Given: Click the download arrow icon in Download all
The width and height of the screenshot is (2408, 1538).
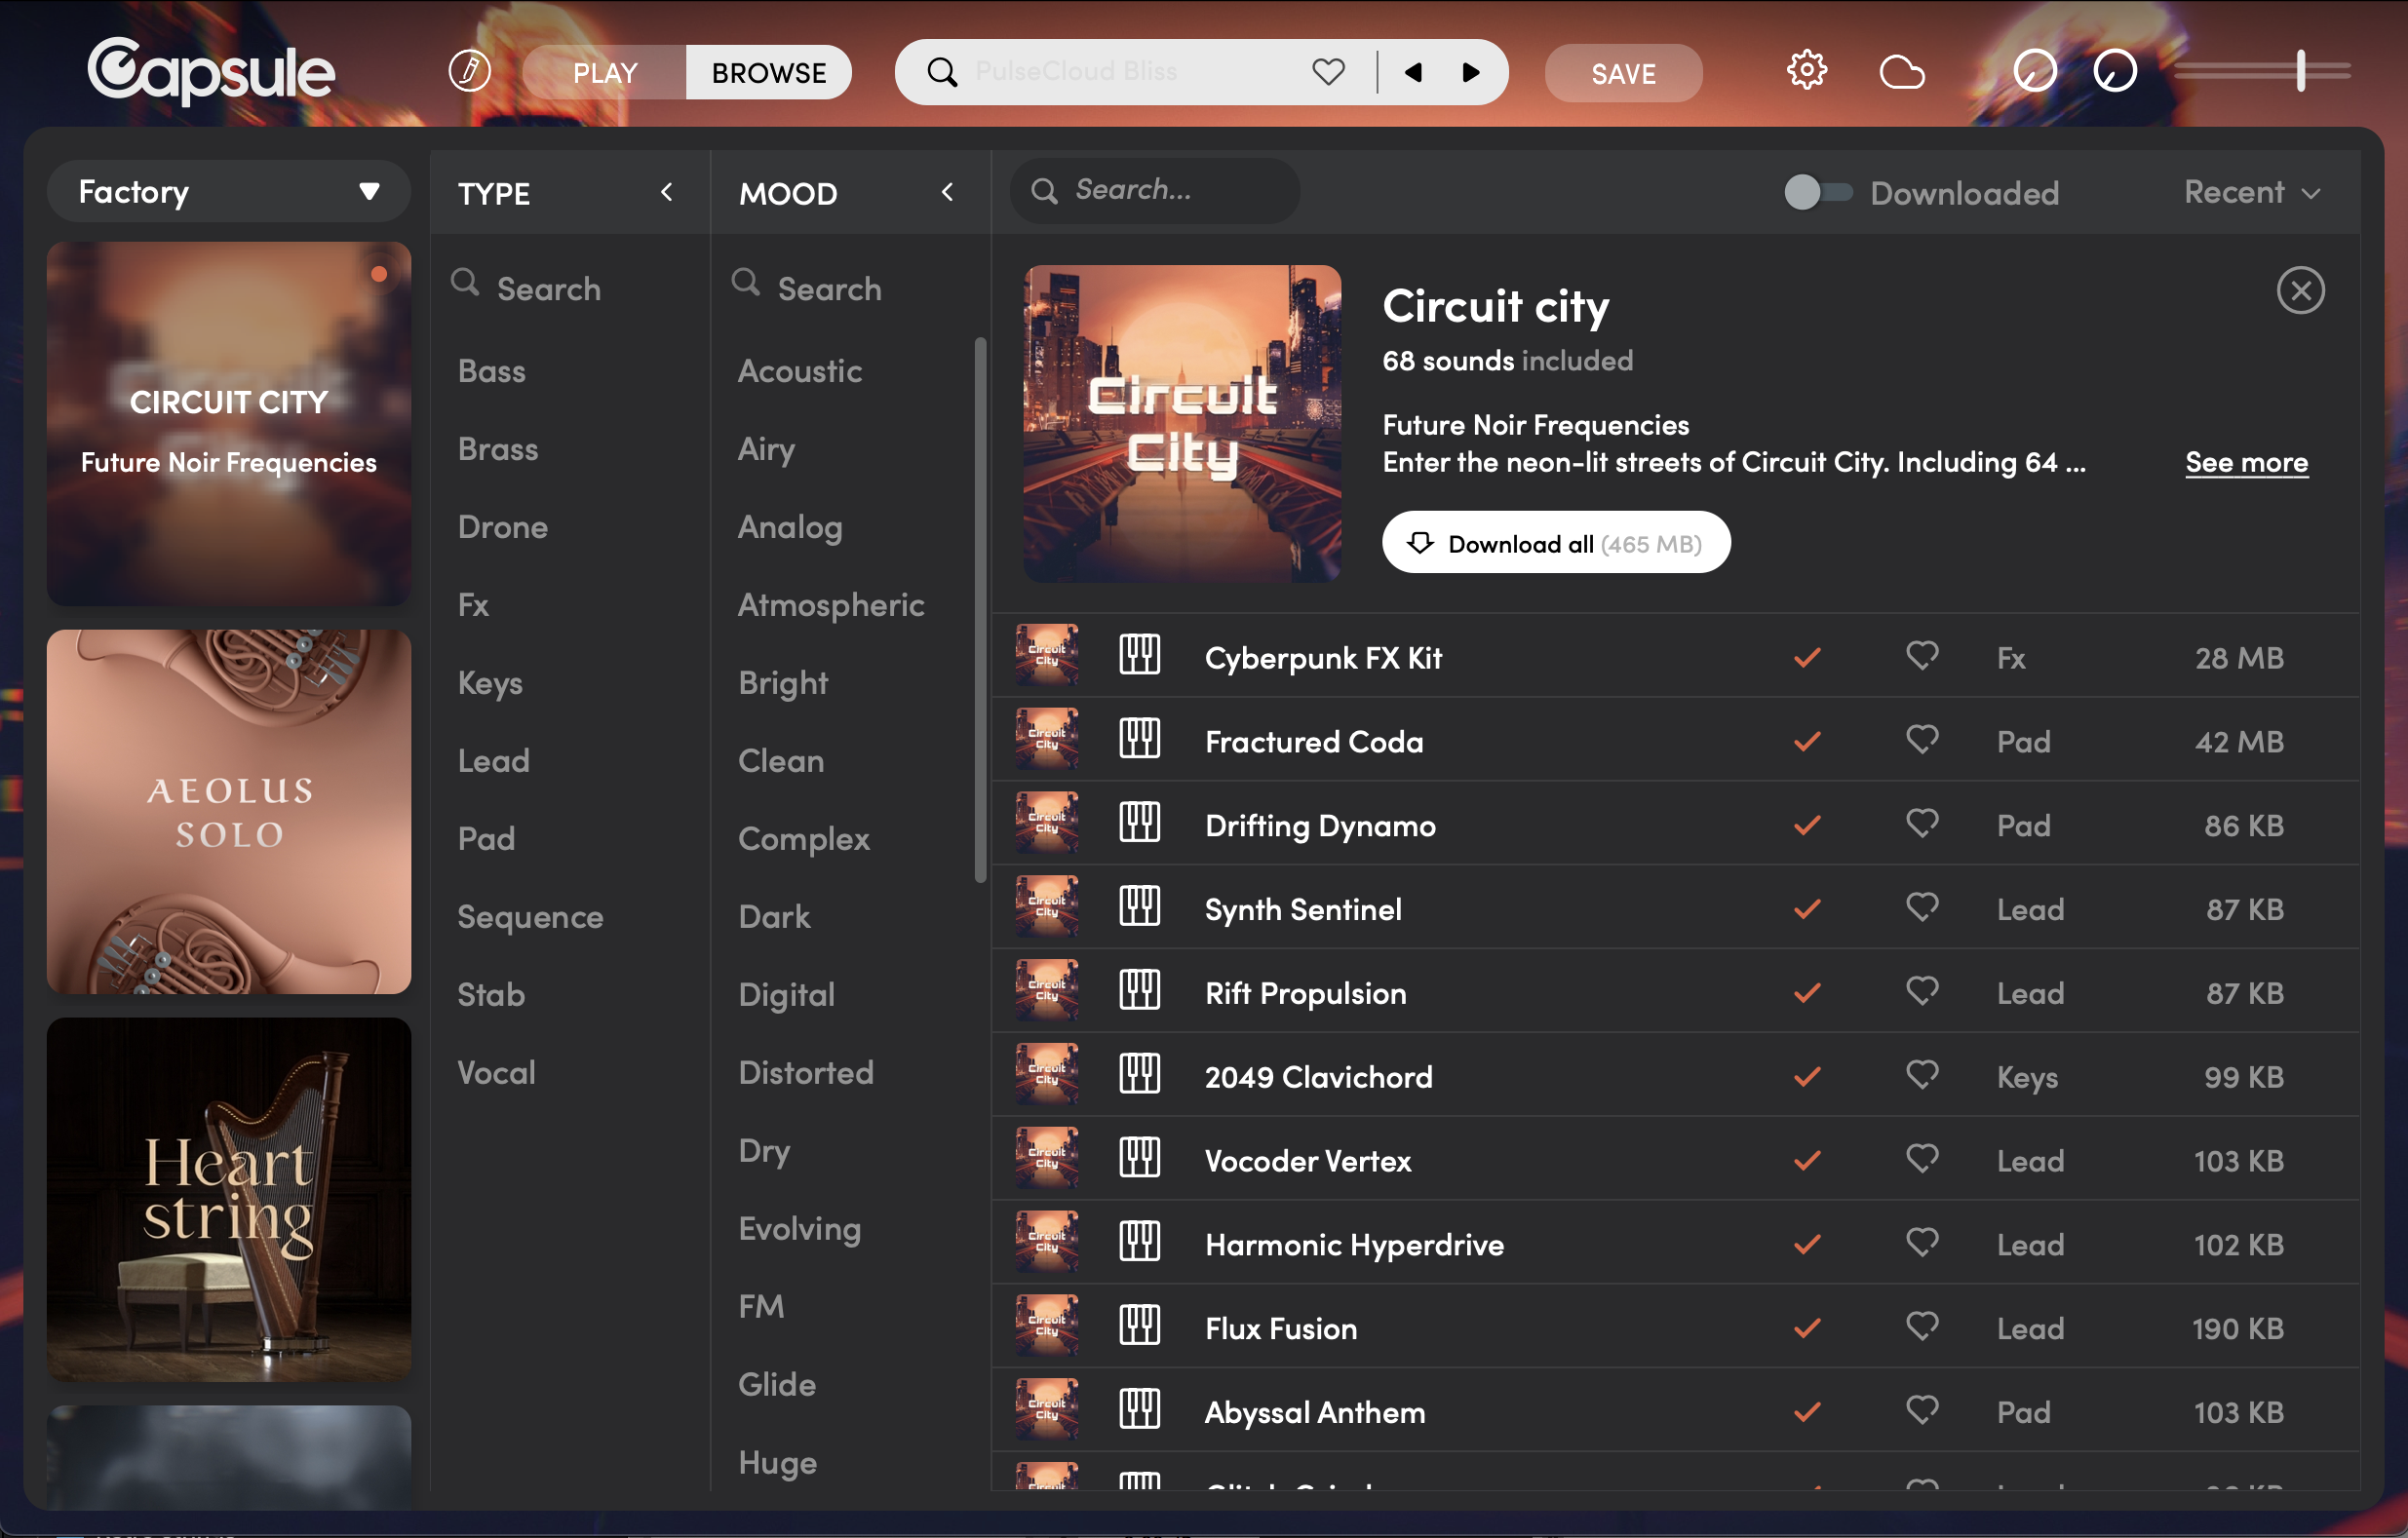Looking at the screenshot, I should coord(1419,543).
